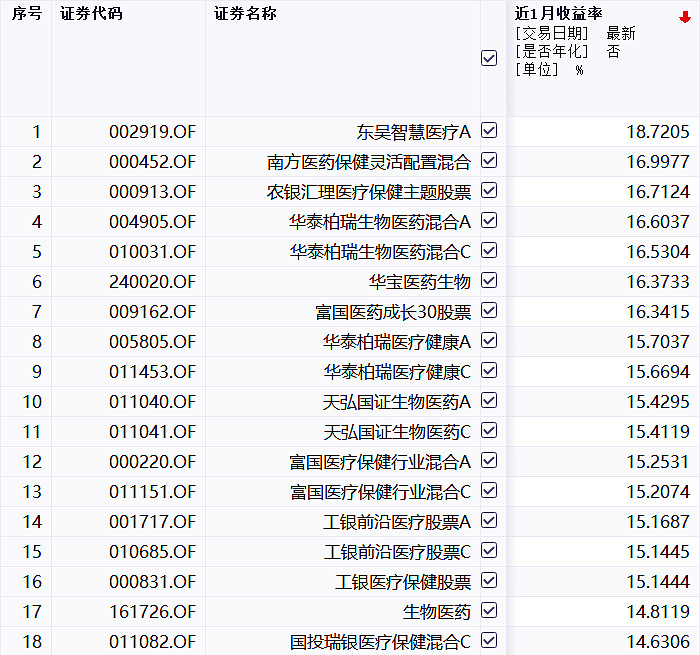Select fund code 004905.OF
The image size is (700, 655).
pos(152,221)
